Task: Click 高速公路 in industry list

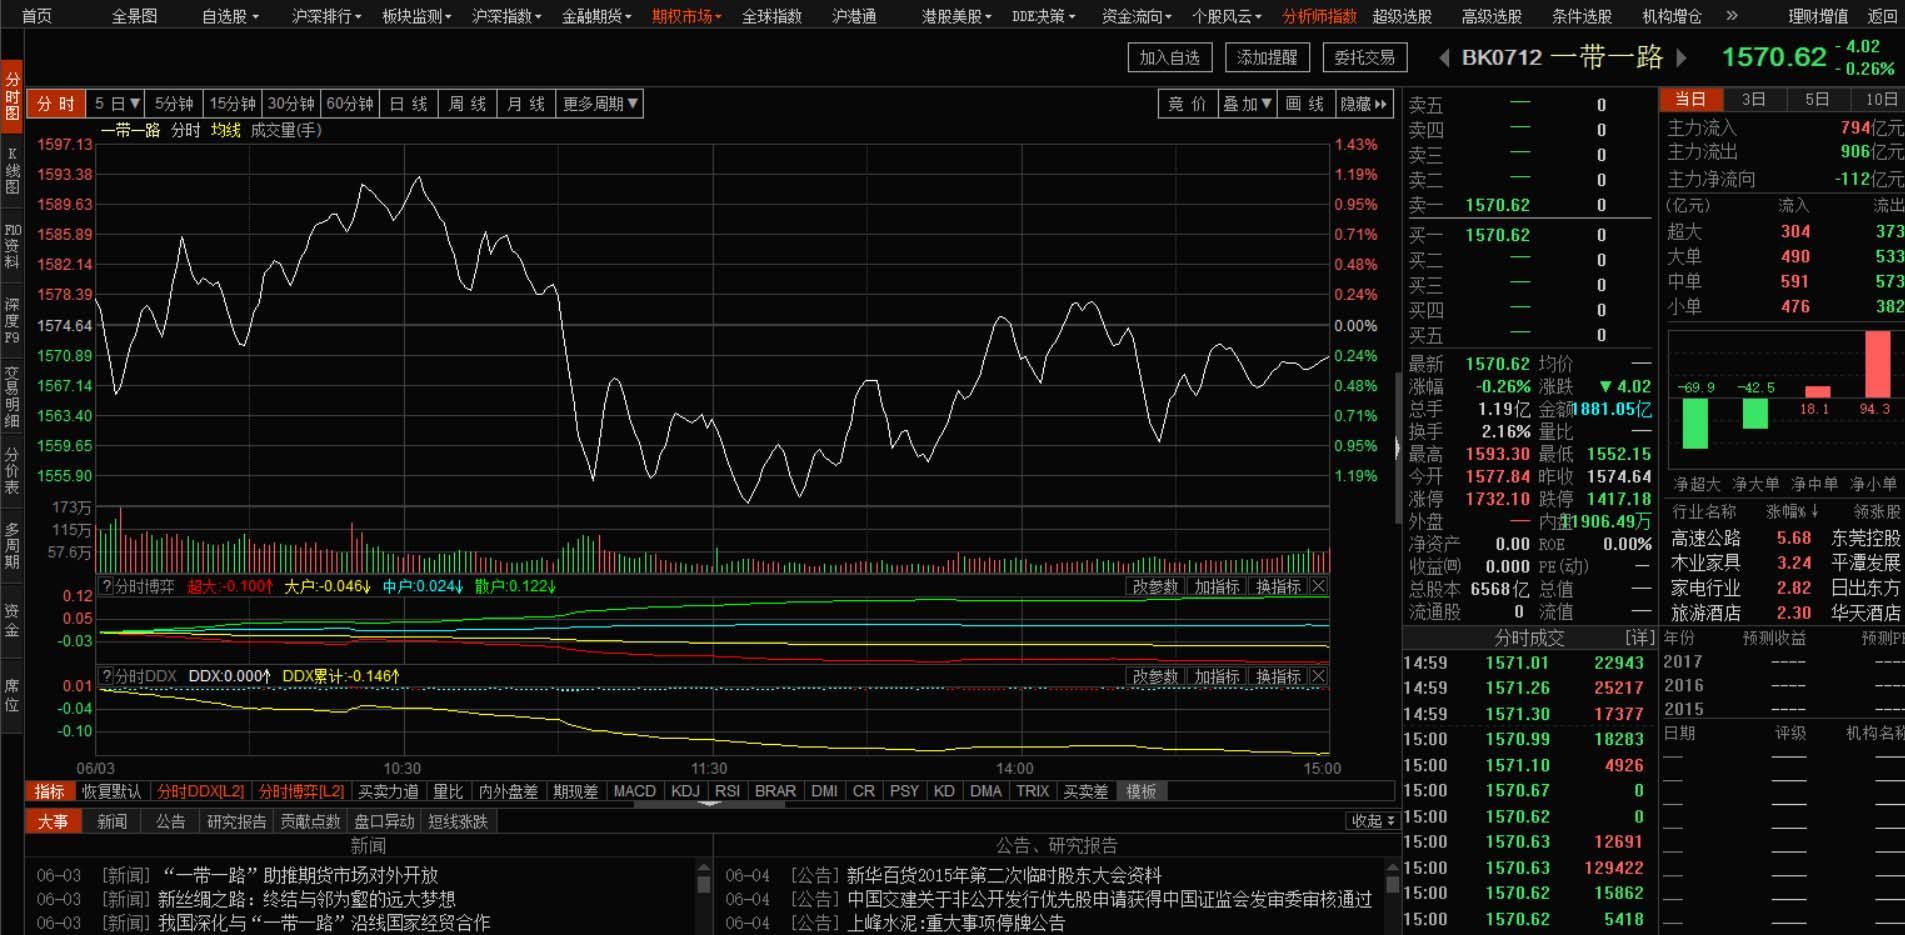Action: 1706,538
